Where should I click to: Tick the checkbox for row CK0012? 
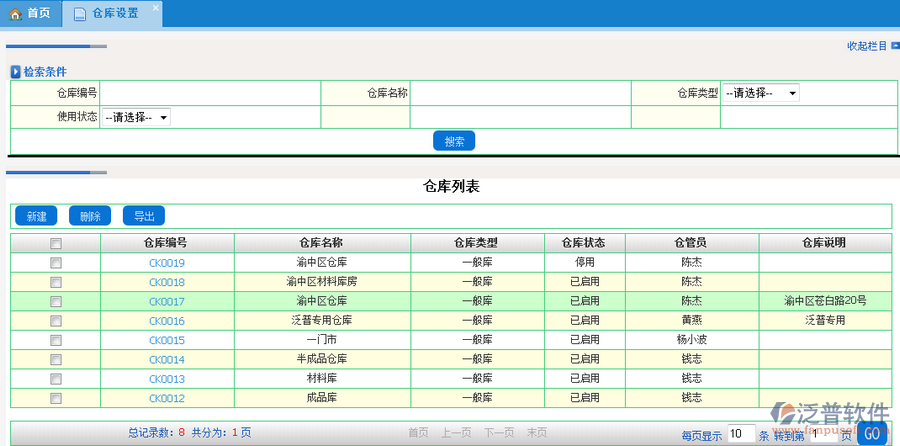coord(56,398)
